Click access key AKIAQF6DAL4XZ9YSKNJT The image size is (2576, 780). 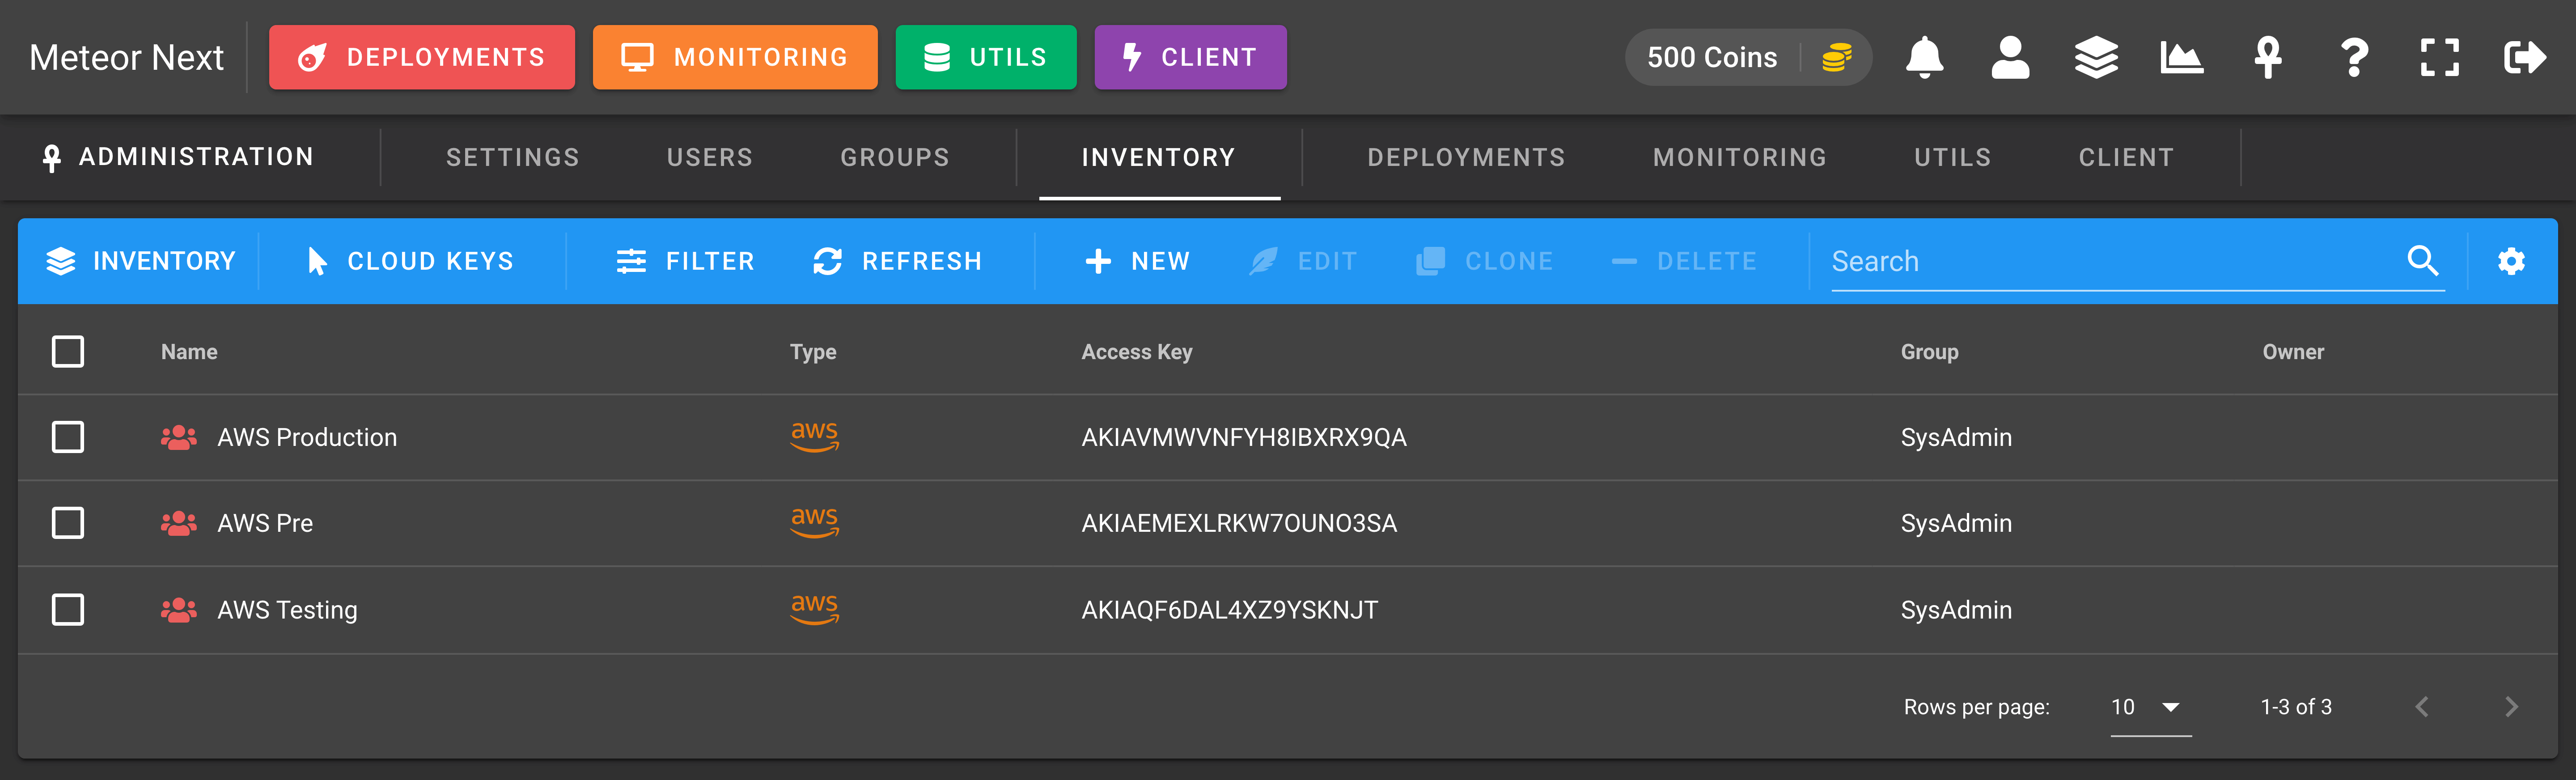tap(1230, 610)
